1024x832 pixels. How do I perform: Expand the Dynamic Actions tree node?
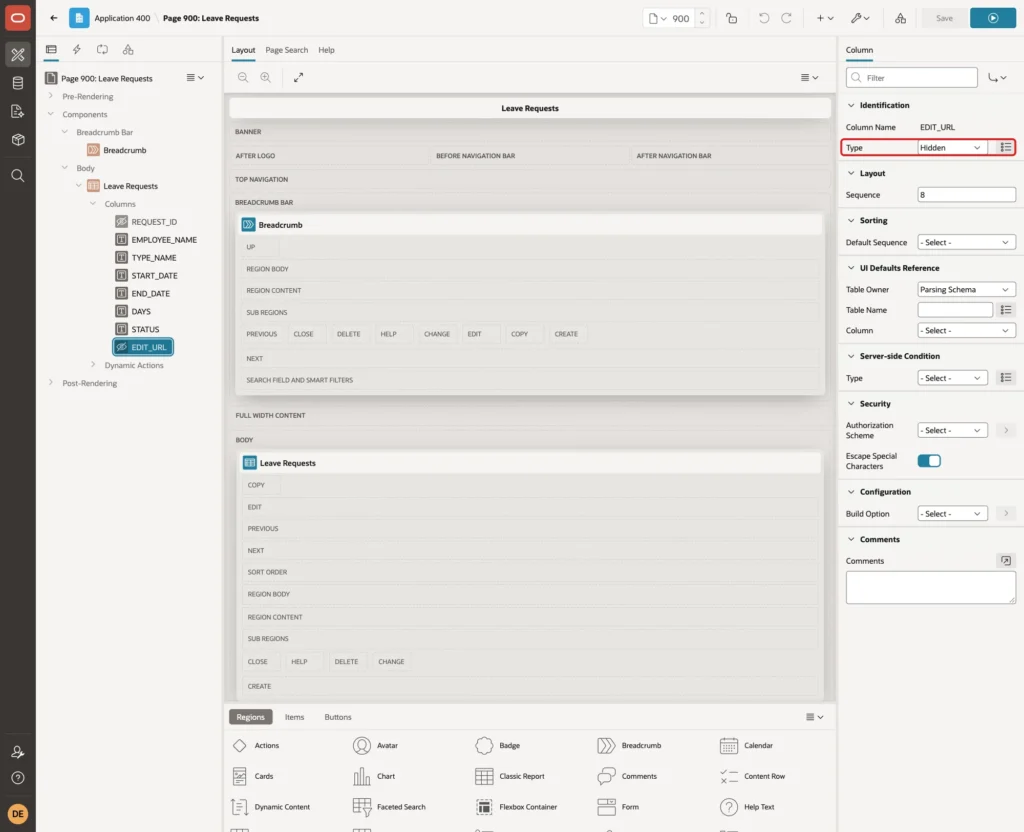pyautogui.click(x=93, y=365)
